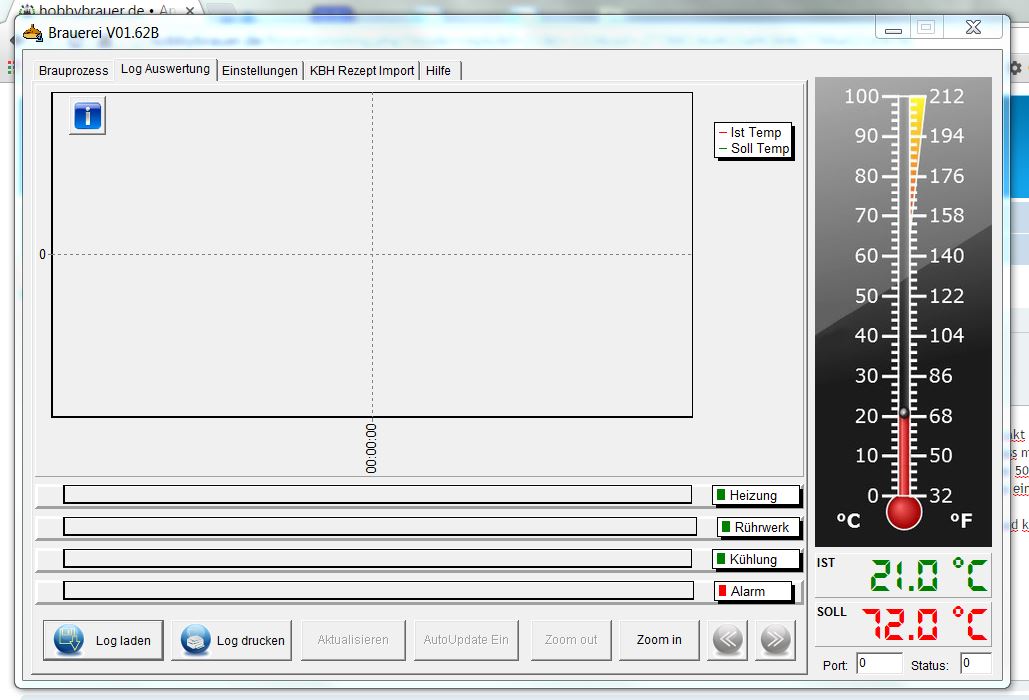1029x700 pixels.
Task: Click the Brauerei app icon in title bar
Action: (33, 32)
